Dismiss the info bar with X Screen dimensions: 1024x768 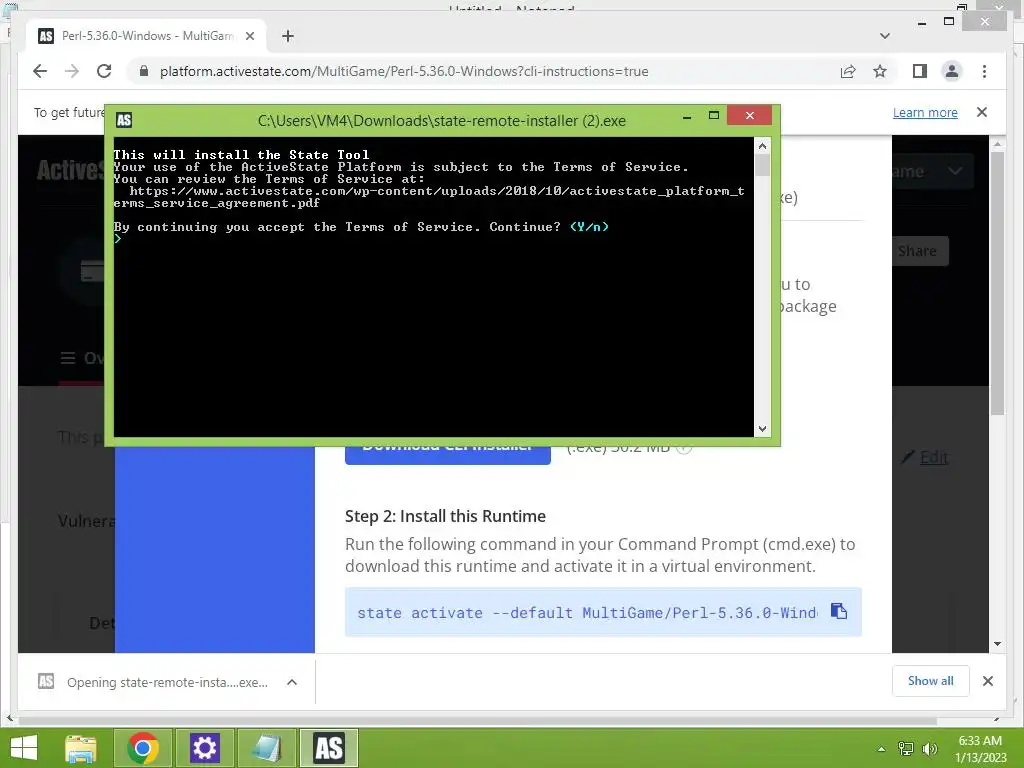pos(982,112)
